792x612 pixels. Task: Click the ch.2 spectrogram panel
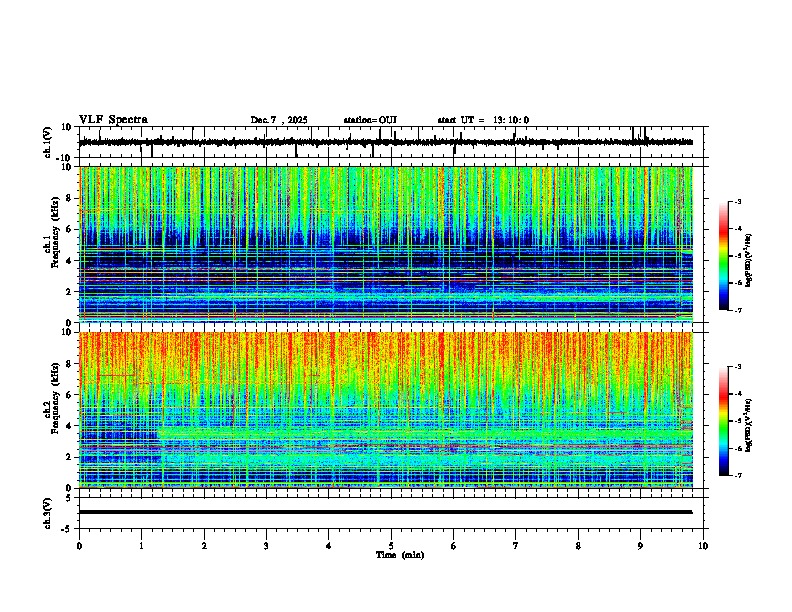(x=386, y=410)
